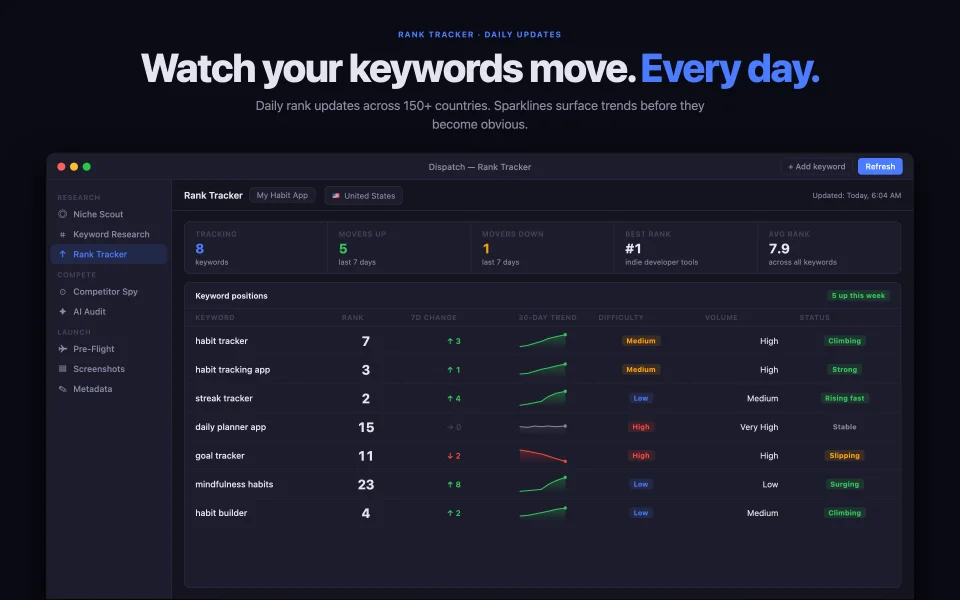Image resolution: width=960 pixels, height=600 pixels.
Task: Click the Rising fast status badge
Action: [x=844, y=398]
